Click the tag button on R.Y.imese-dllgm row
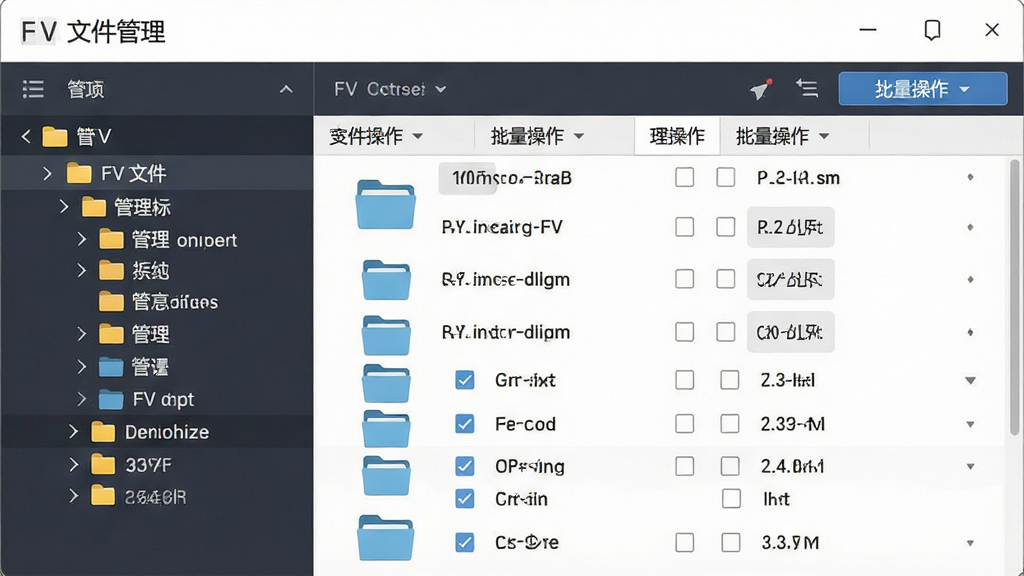Image resolution: width=1024 pixels, height=576 pixels. pos(790,280)
